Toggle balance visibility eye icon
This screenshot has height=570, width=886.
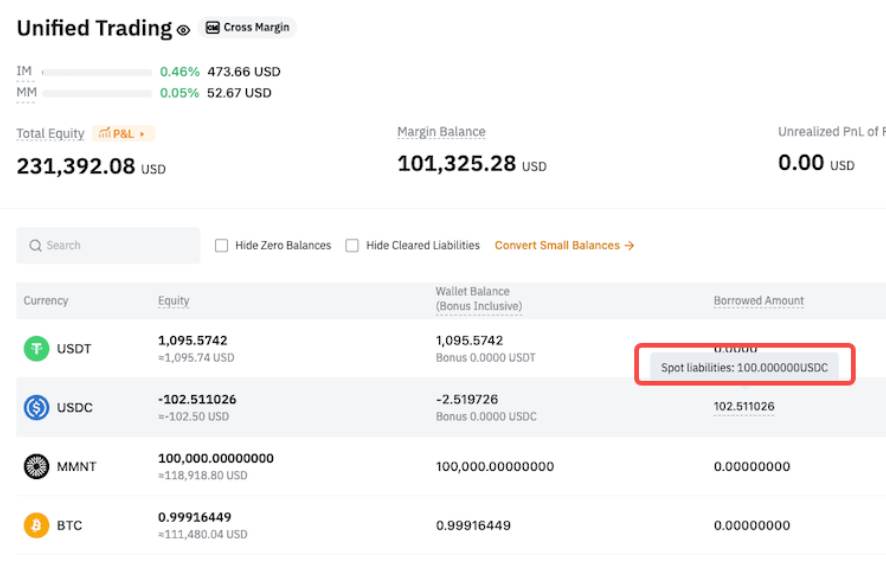183,31
